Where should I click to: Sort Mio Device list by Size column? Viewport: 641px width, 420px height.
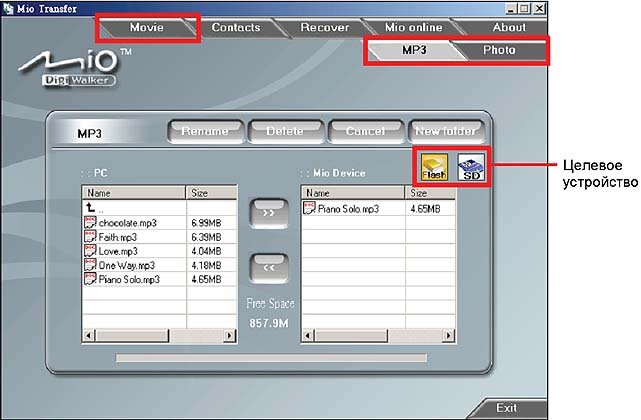click(x=430, y=193)
